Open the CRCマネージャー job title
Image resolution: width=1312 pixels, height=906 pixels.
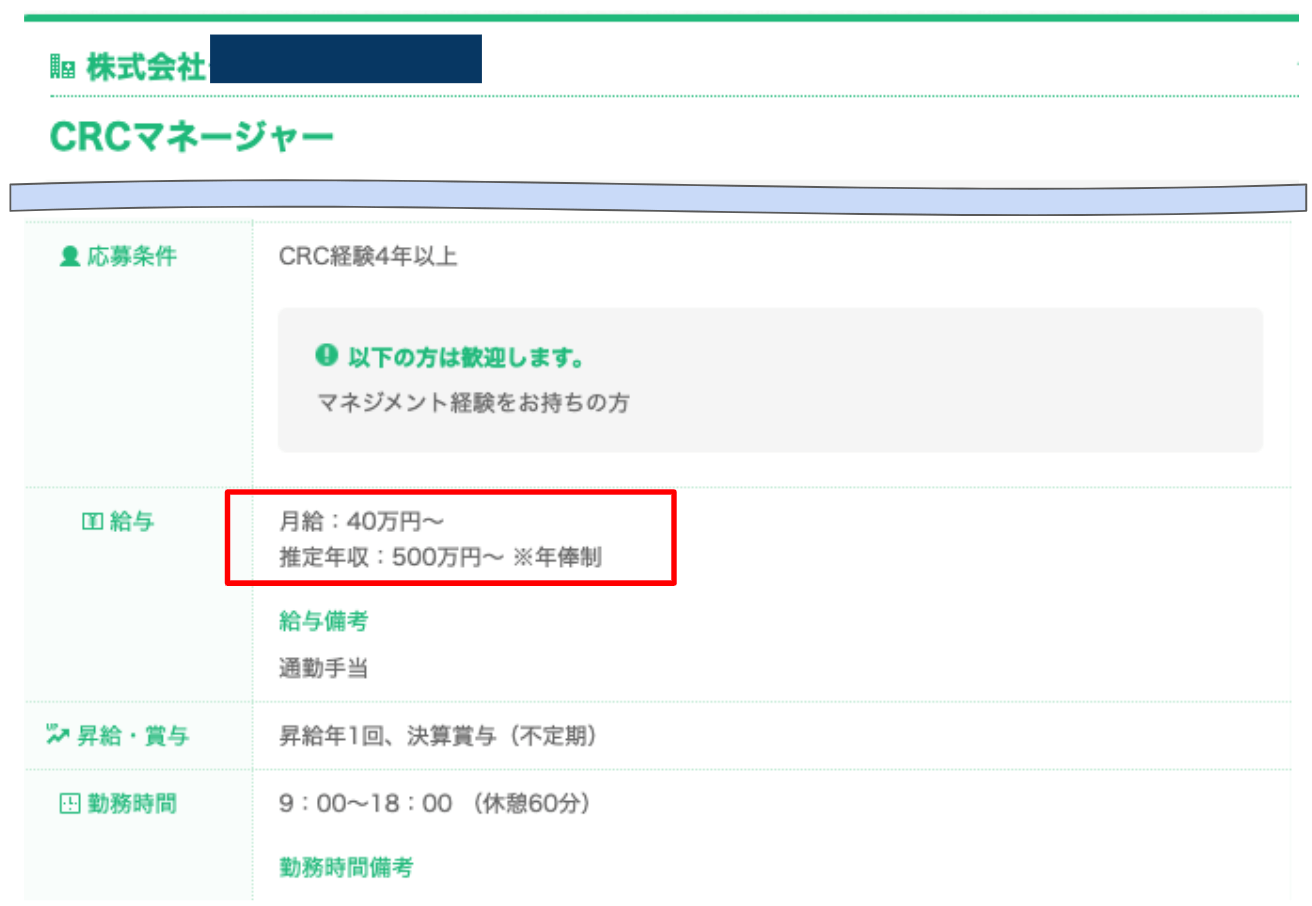click(x=191, y=139)
